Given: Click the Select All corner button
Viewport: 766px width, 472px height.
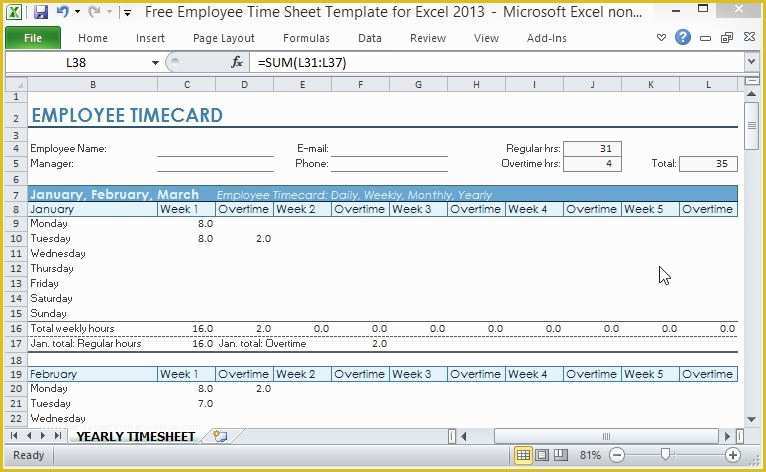Looking at the screenshot, I should (x=16, y=85).
